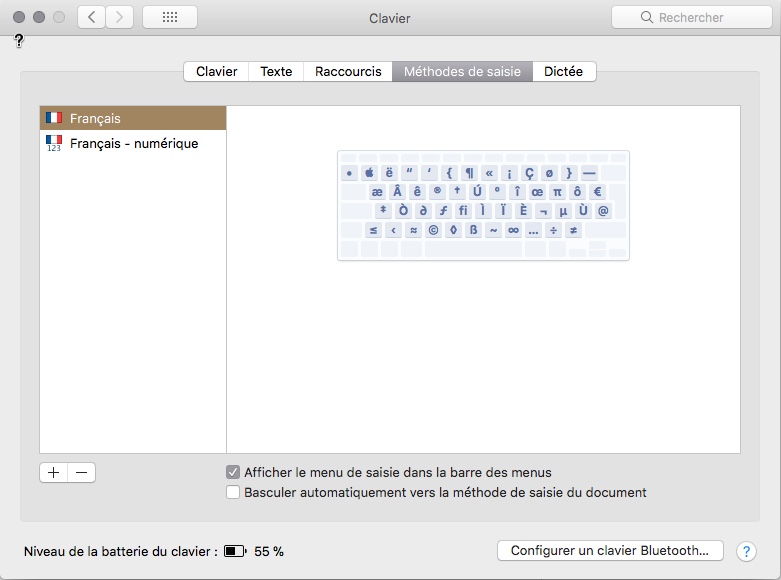Click Configurer un clavier Bluetooth button
The width and height of the screenshot is (781, 580).
(x=610, y=551)
